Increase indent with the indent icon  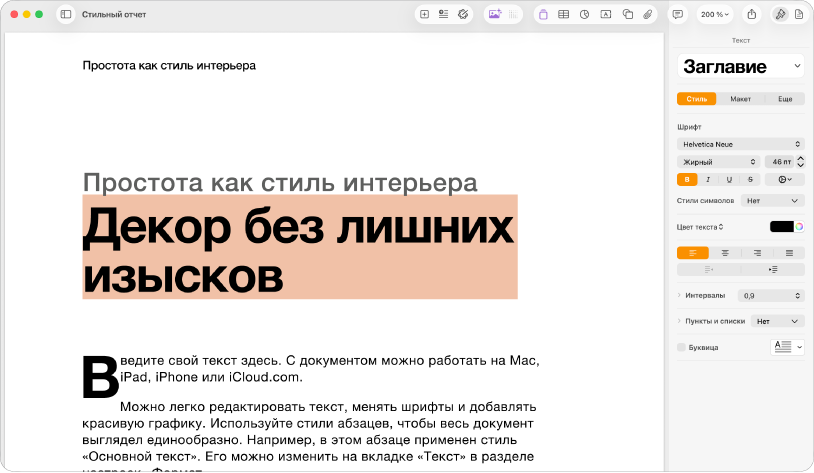coord(773,269)
